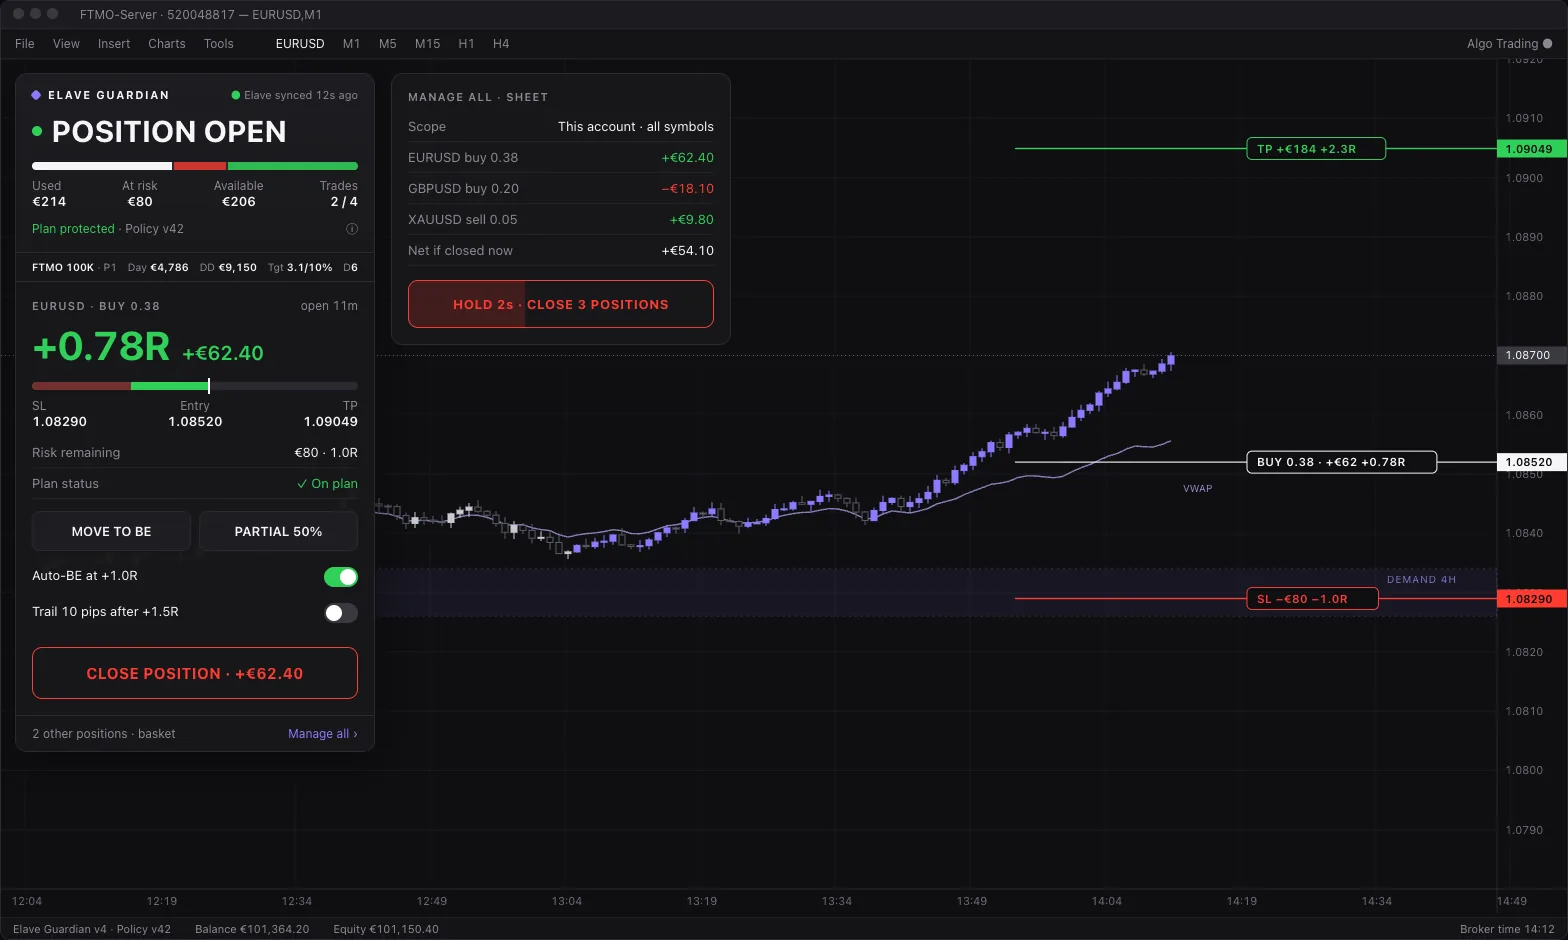The width and height of the screenshot is (1568, 940).
Task: Switch to the M1 timeframe
Action: (352, 44)
